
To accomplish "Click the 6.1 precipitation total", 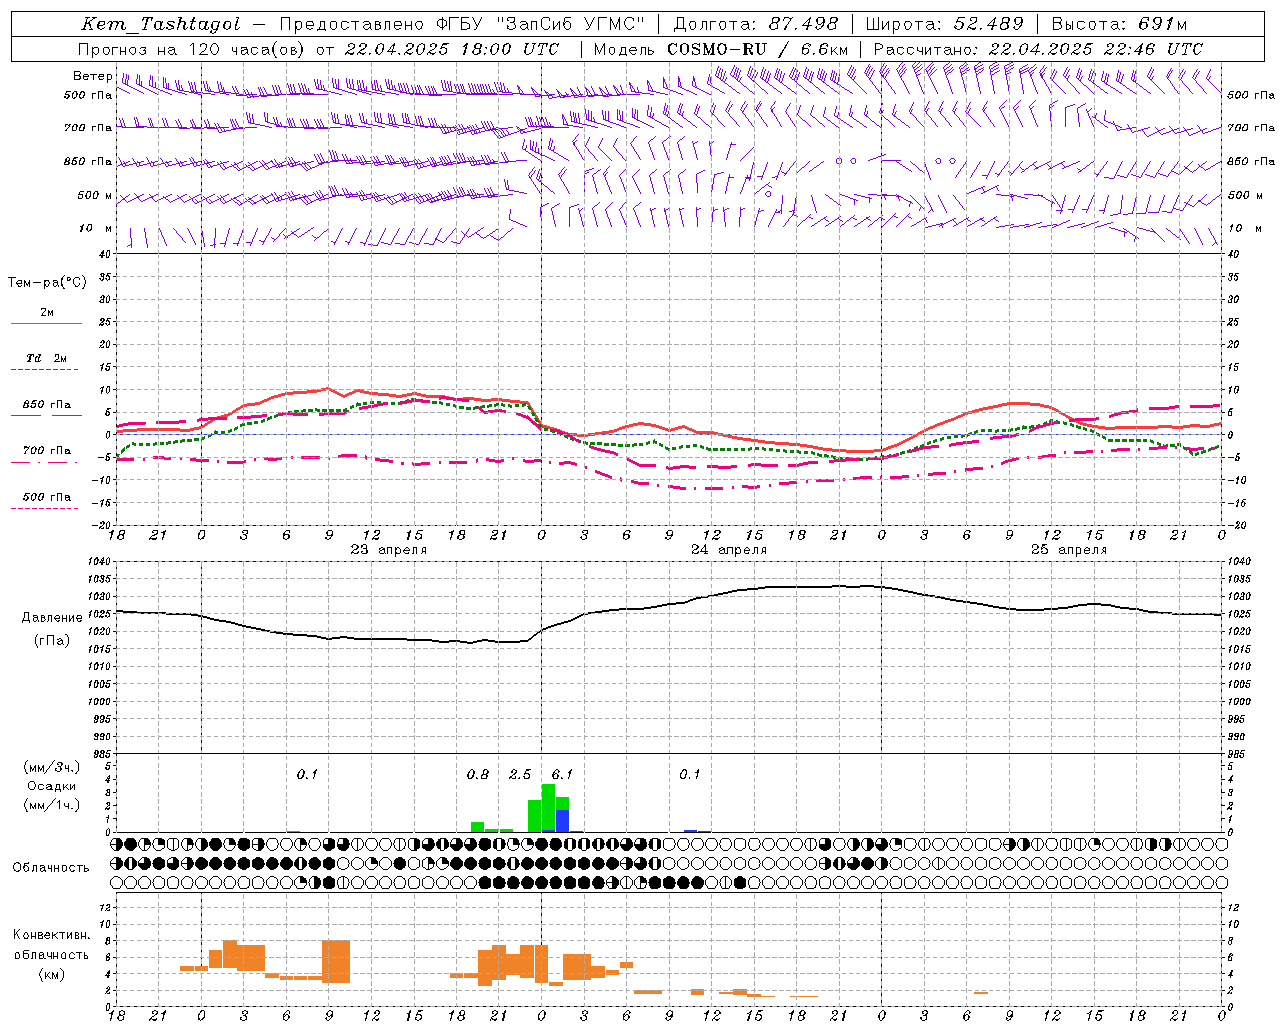I will click(x=562, y=774).
